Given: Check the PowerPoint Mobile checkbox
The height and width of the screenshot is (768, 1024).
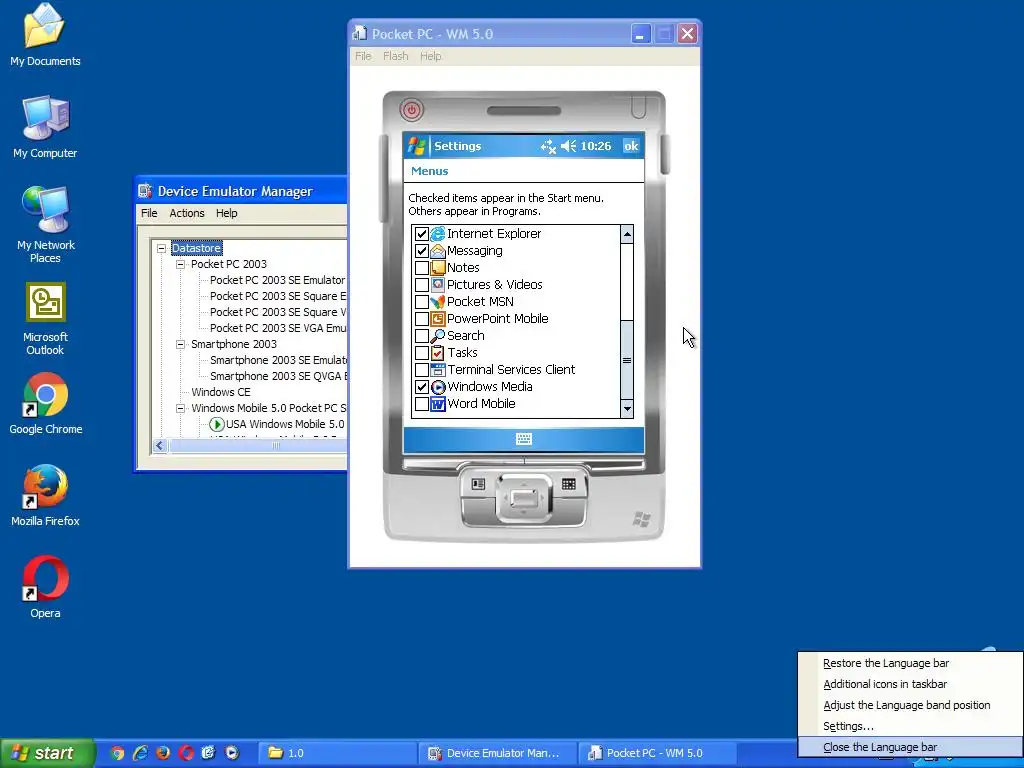Looking at the screenshot, I should pyautogui.click(x=422, y=319).
